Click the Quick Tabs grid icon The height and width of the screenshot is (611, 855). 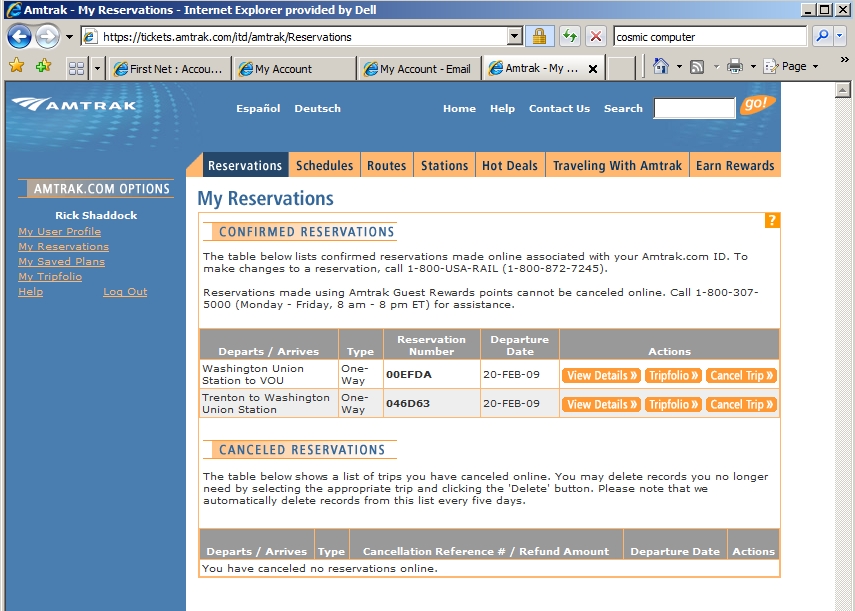(x=77, y=69)
